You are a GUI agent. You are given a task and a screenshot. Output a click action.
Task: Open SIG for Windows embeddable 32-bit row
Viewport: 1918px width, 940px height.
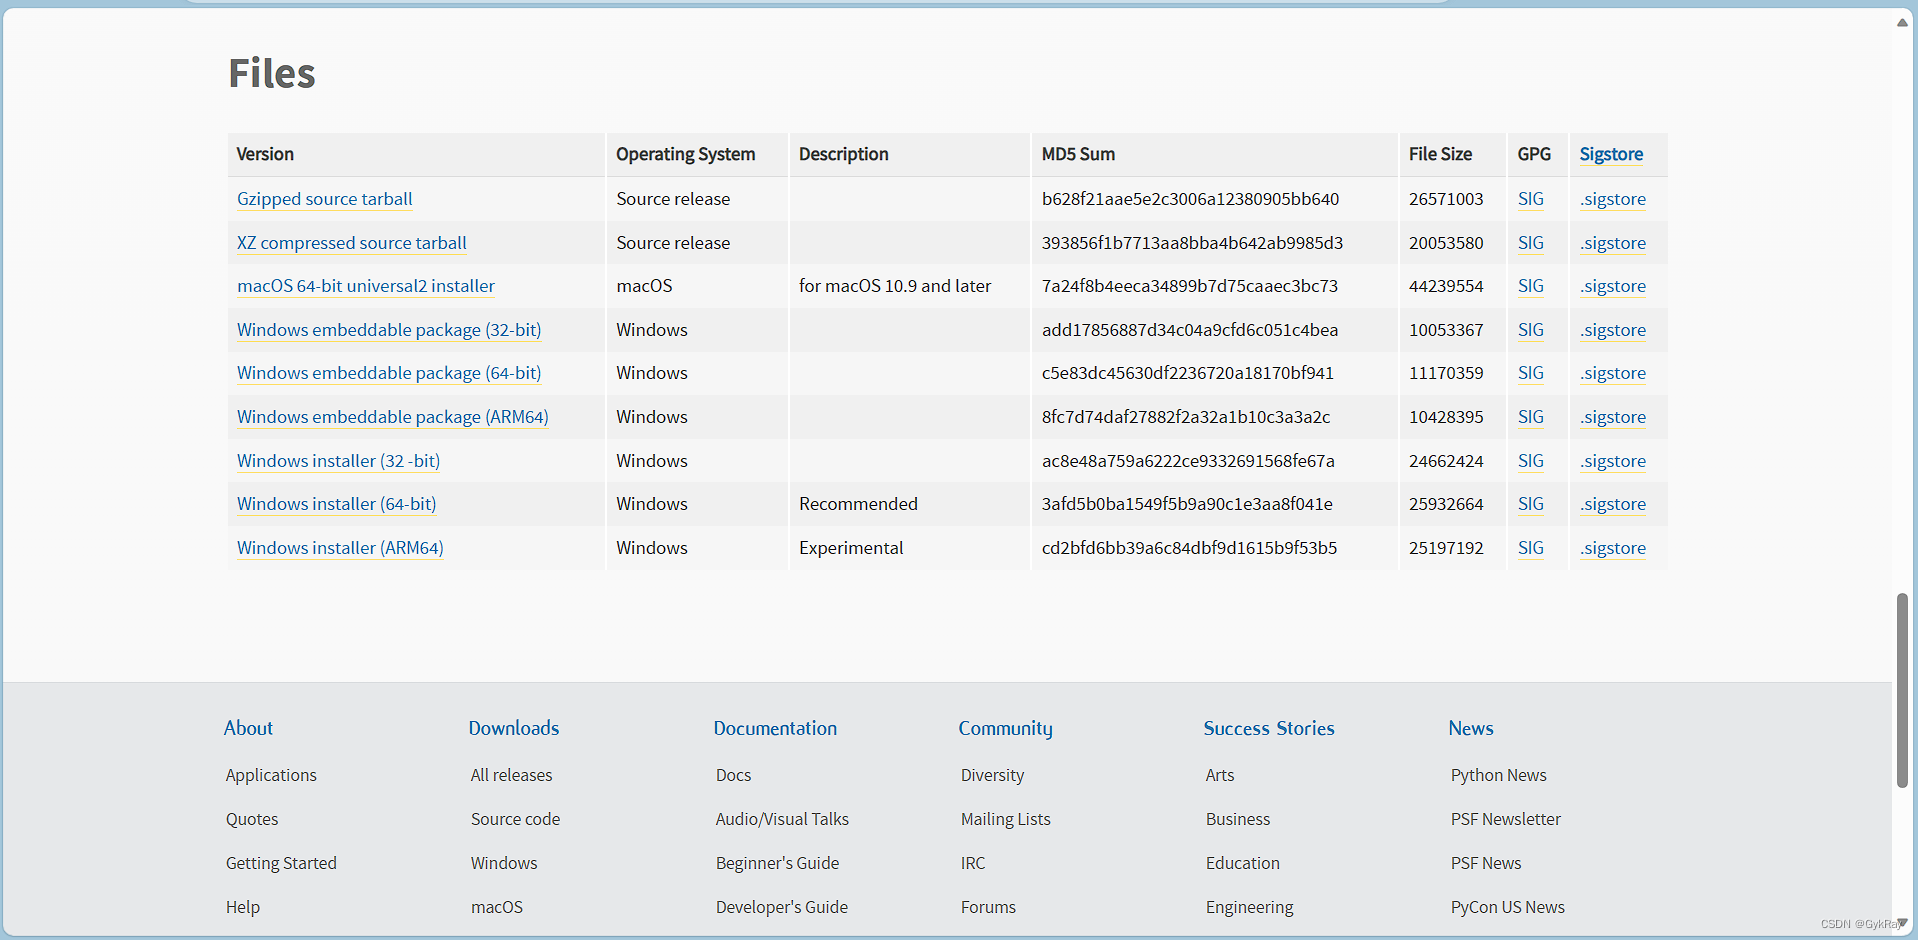[x=1530, y=330]
